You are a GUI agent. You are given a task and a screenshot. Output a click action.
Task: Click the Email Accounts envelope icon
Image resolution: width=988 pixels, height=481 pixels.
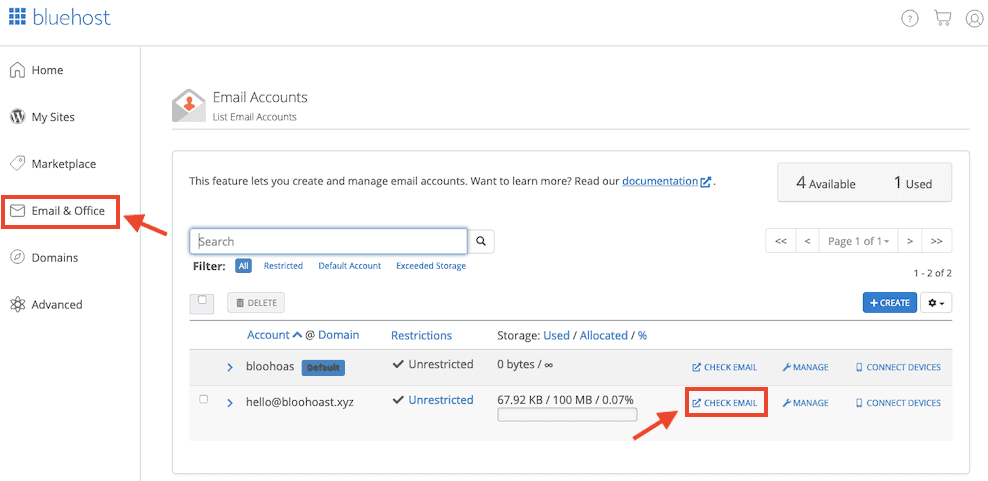188,106
